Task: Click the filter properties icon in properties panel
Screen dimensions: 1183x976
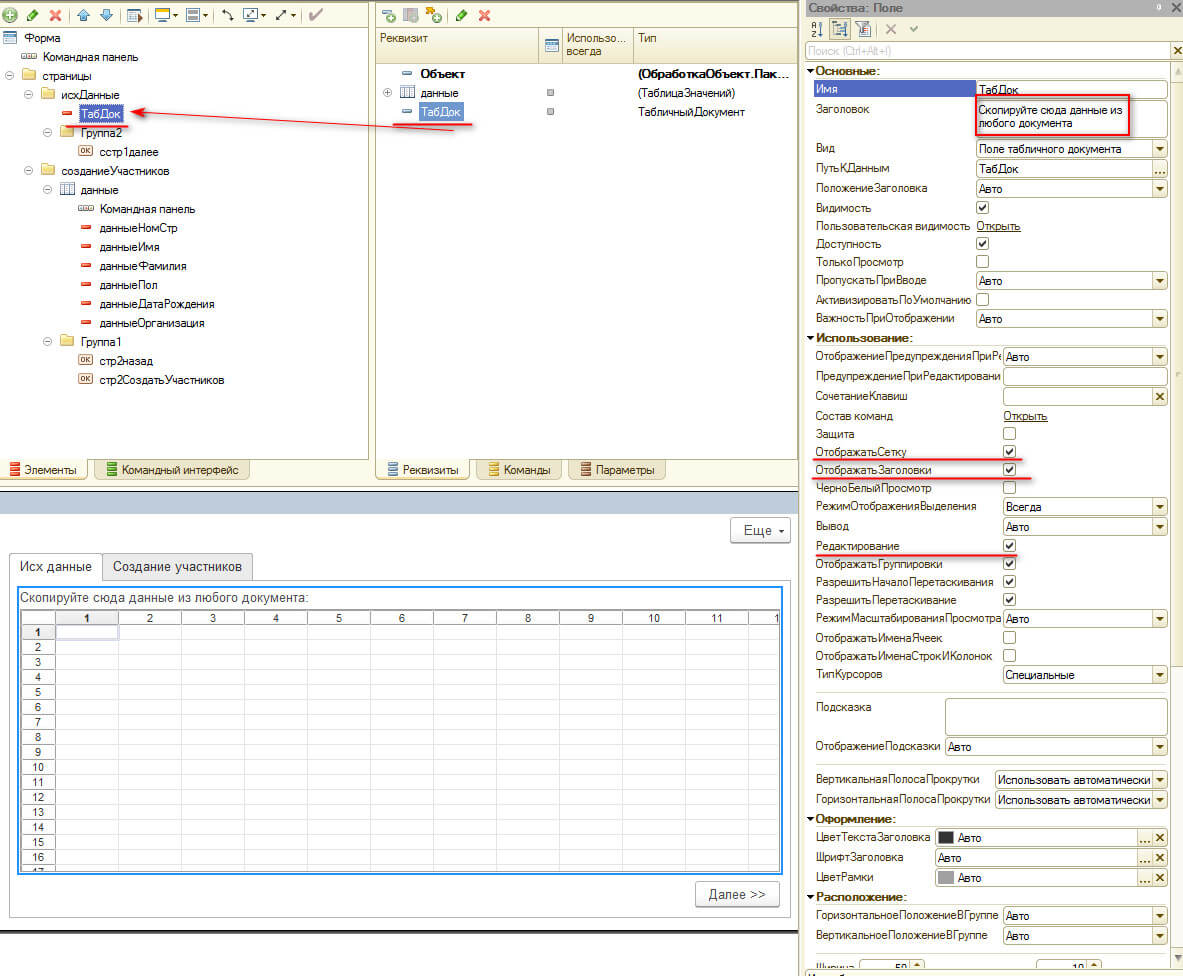Action: (862, 30)
